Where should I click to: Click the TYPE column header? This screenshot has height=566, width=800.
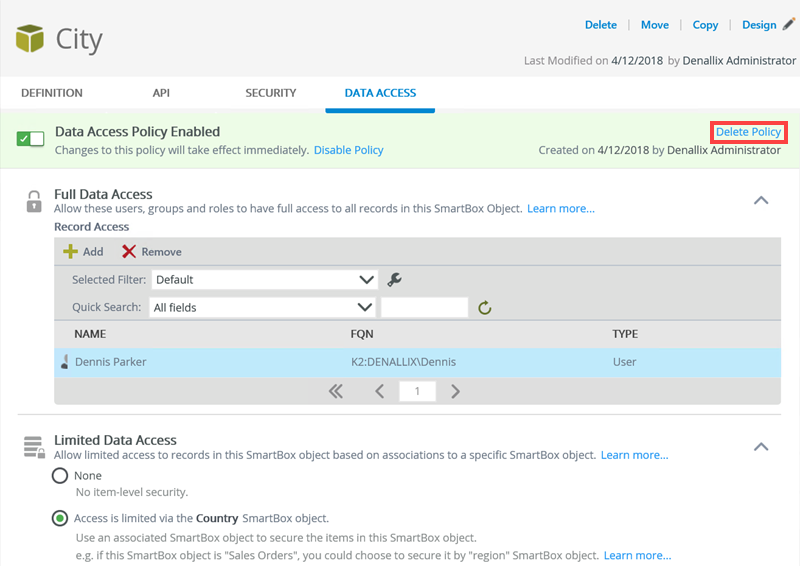(625, 334)
